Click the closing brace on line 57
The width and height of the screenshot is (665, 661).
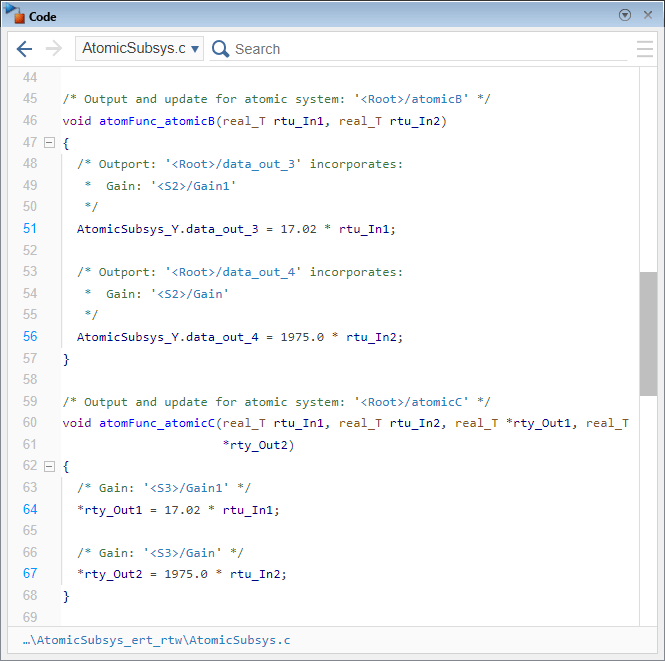(x=66, y=359)
